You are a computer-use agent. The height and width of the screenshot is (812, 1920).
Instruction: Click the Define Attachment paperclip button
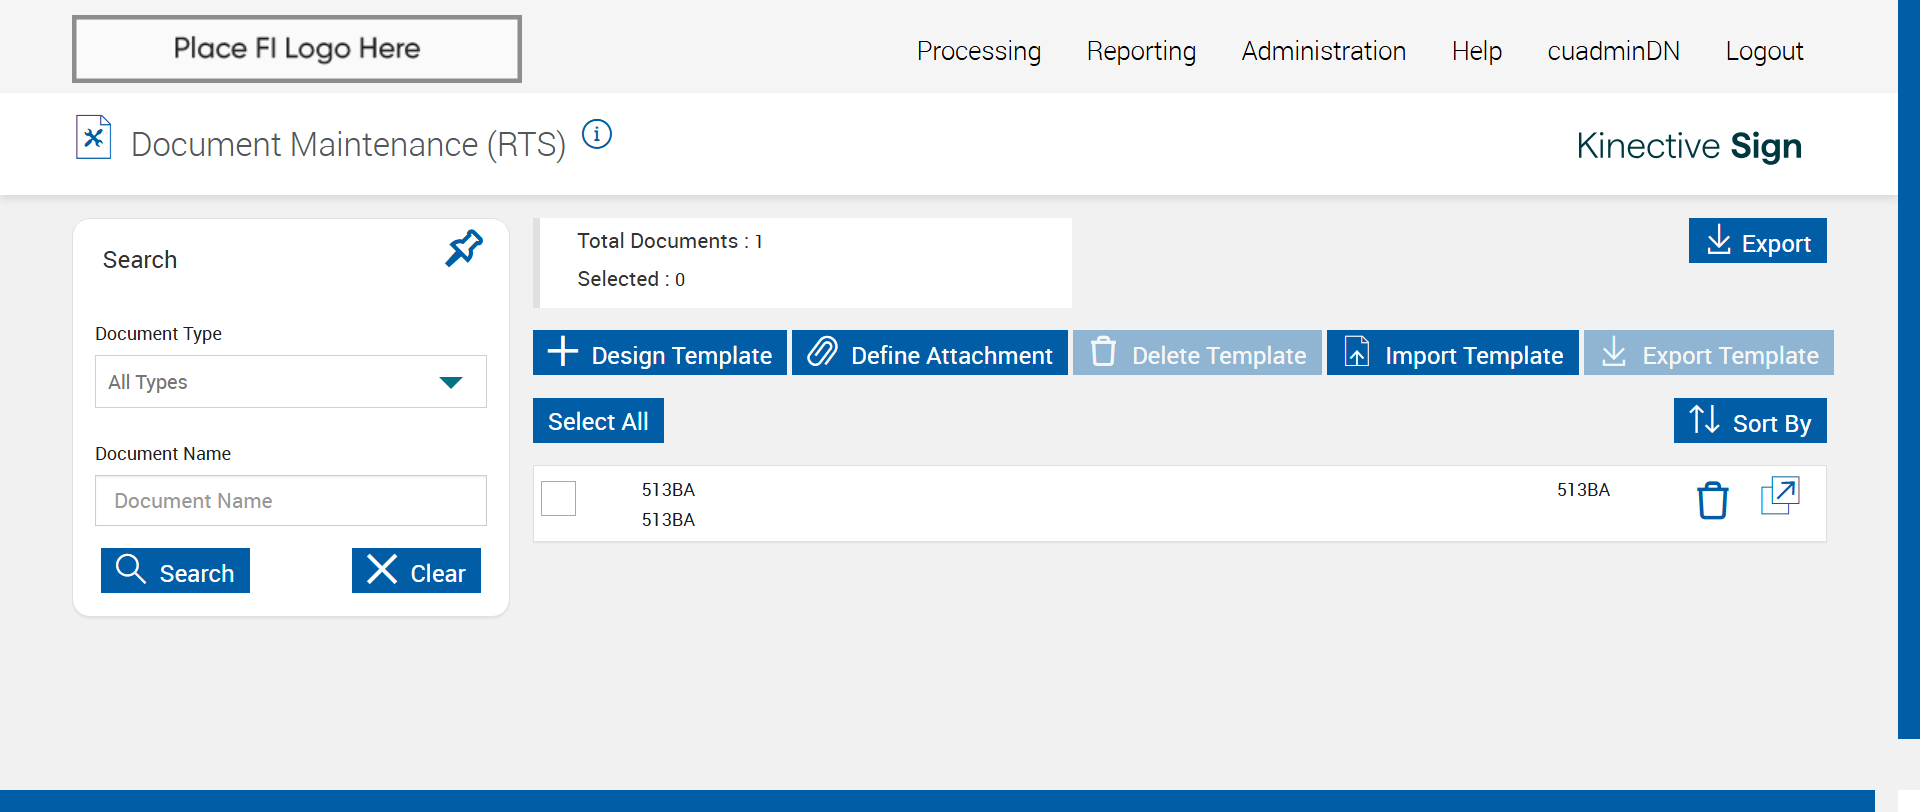(x=930, y=353)
